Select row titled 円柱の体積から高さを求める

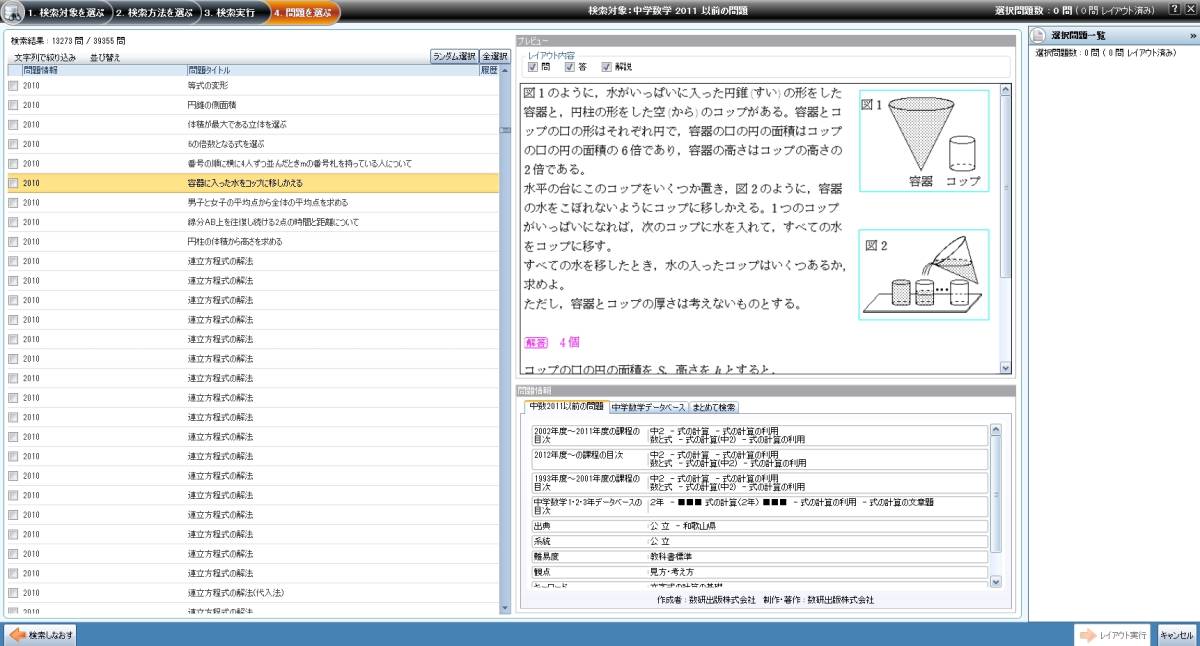[x=253, y=242]
